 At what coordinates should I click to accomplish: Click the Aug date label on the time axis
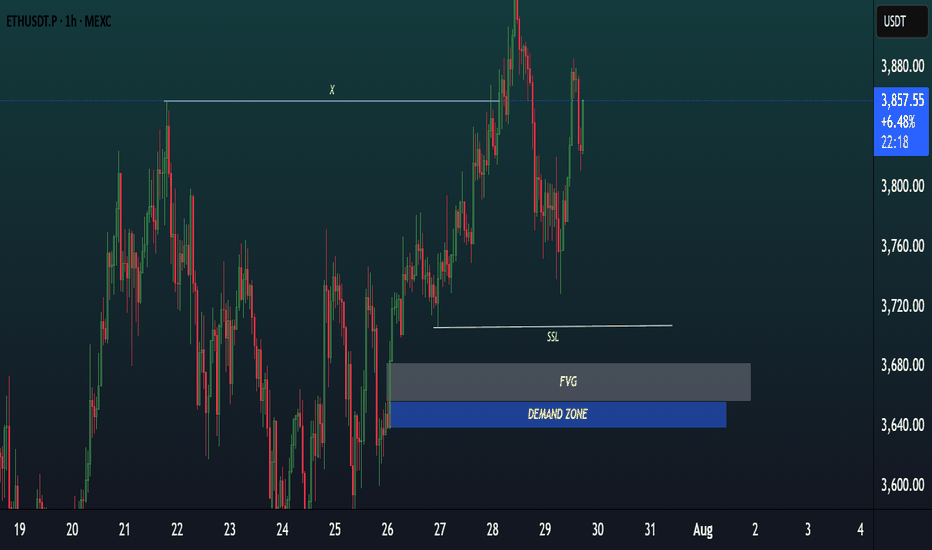703,529
